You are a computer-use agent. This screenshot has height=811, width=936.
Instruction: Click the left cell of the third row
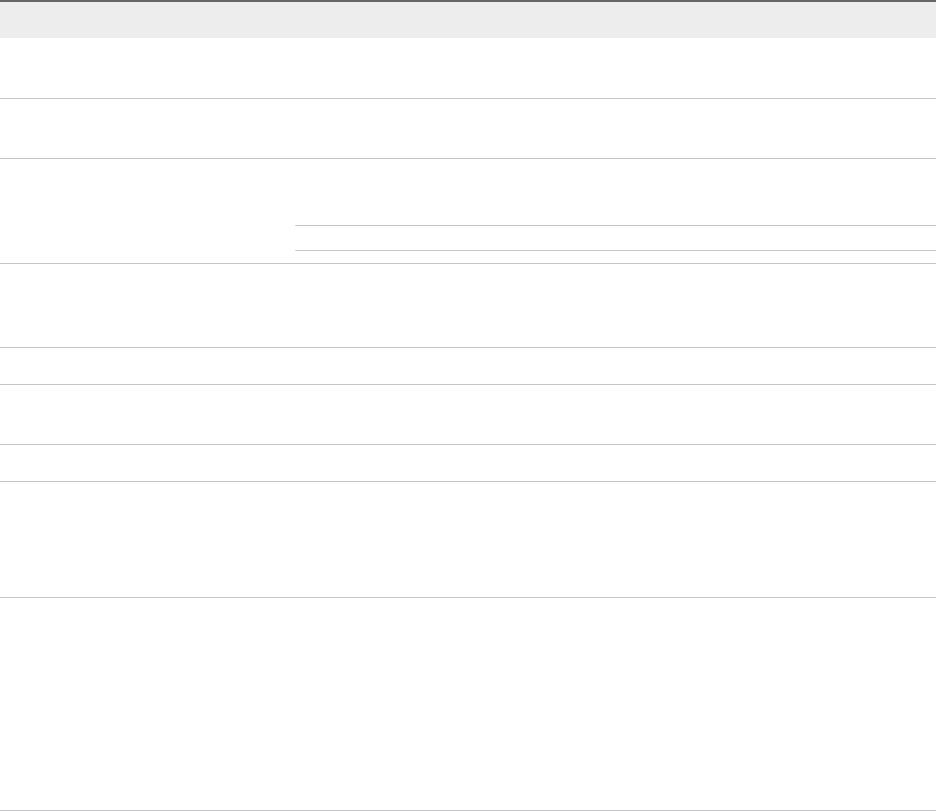coord(148,211)
